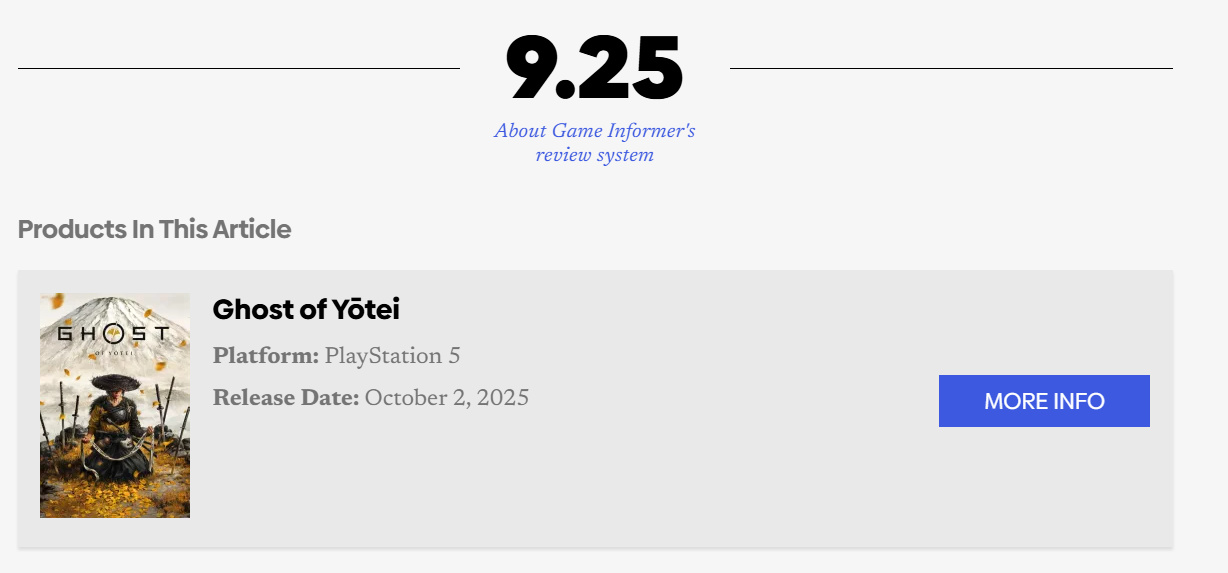Open the Ghost of Yōtei cover thumbnail
Image resolution: width=1228 pixels, height=573 pixels.
click(x=115, y=405)
